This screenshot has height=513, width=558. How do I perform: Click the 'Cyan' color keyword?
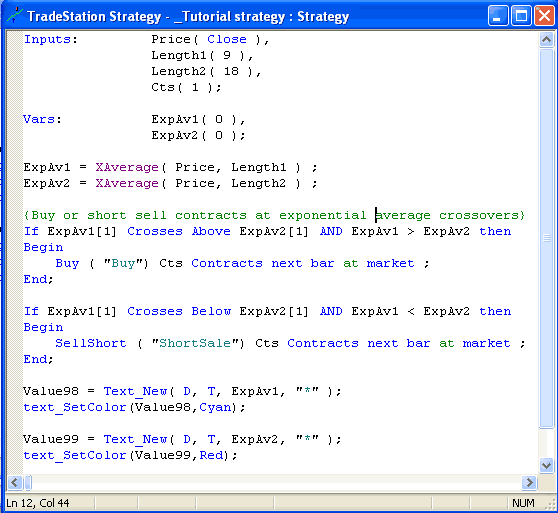coord(215,407)
